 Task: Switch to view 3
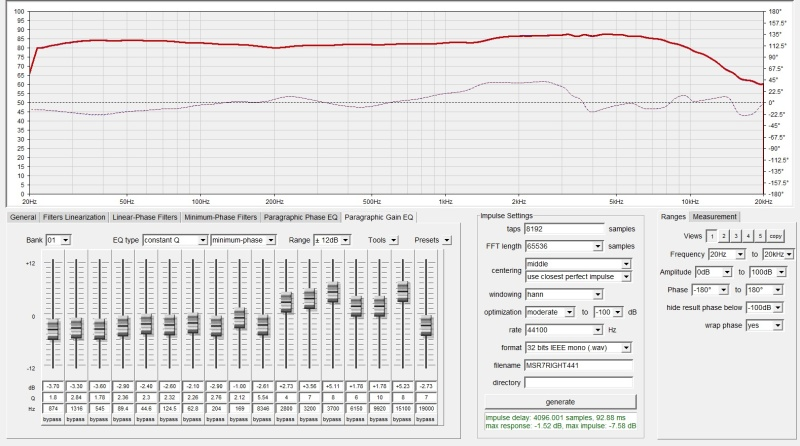pos(736,236)
